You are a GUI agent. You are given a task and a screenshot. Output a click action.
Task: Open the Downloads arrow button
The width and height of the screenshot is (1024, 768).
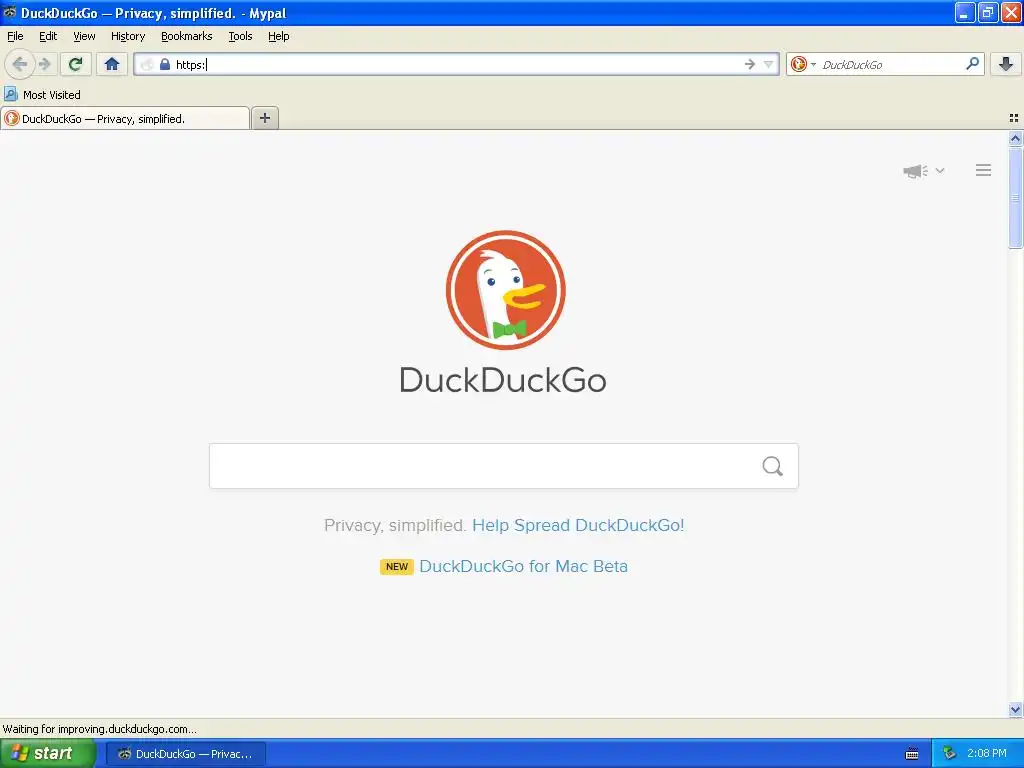tap(1006, 64)
